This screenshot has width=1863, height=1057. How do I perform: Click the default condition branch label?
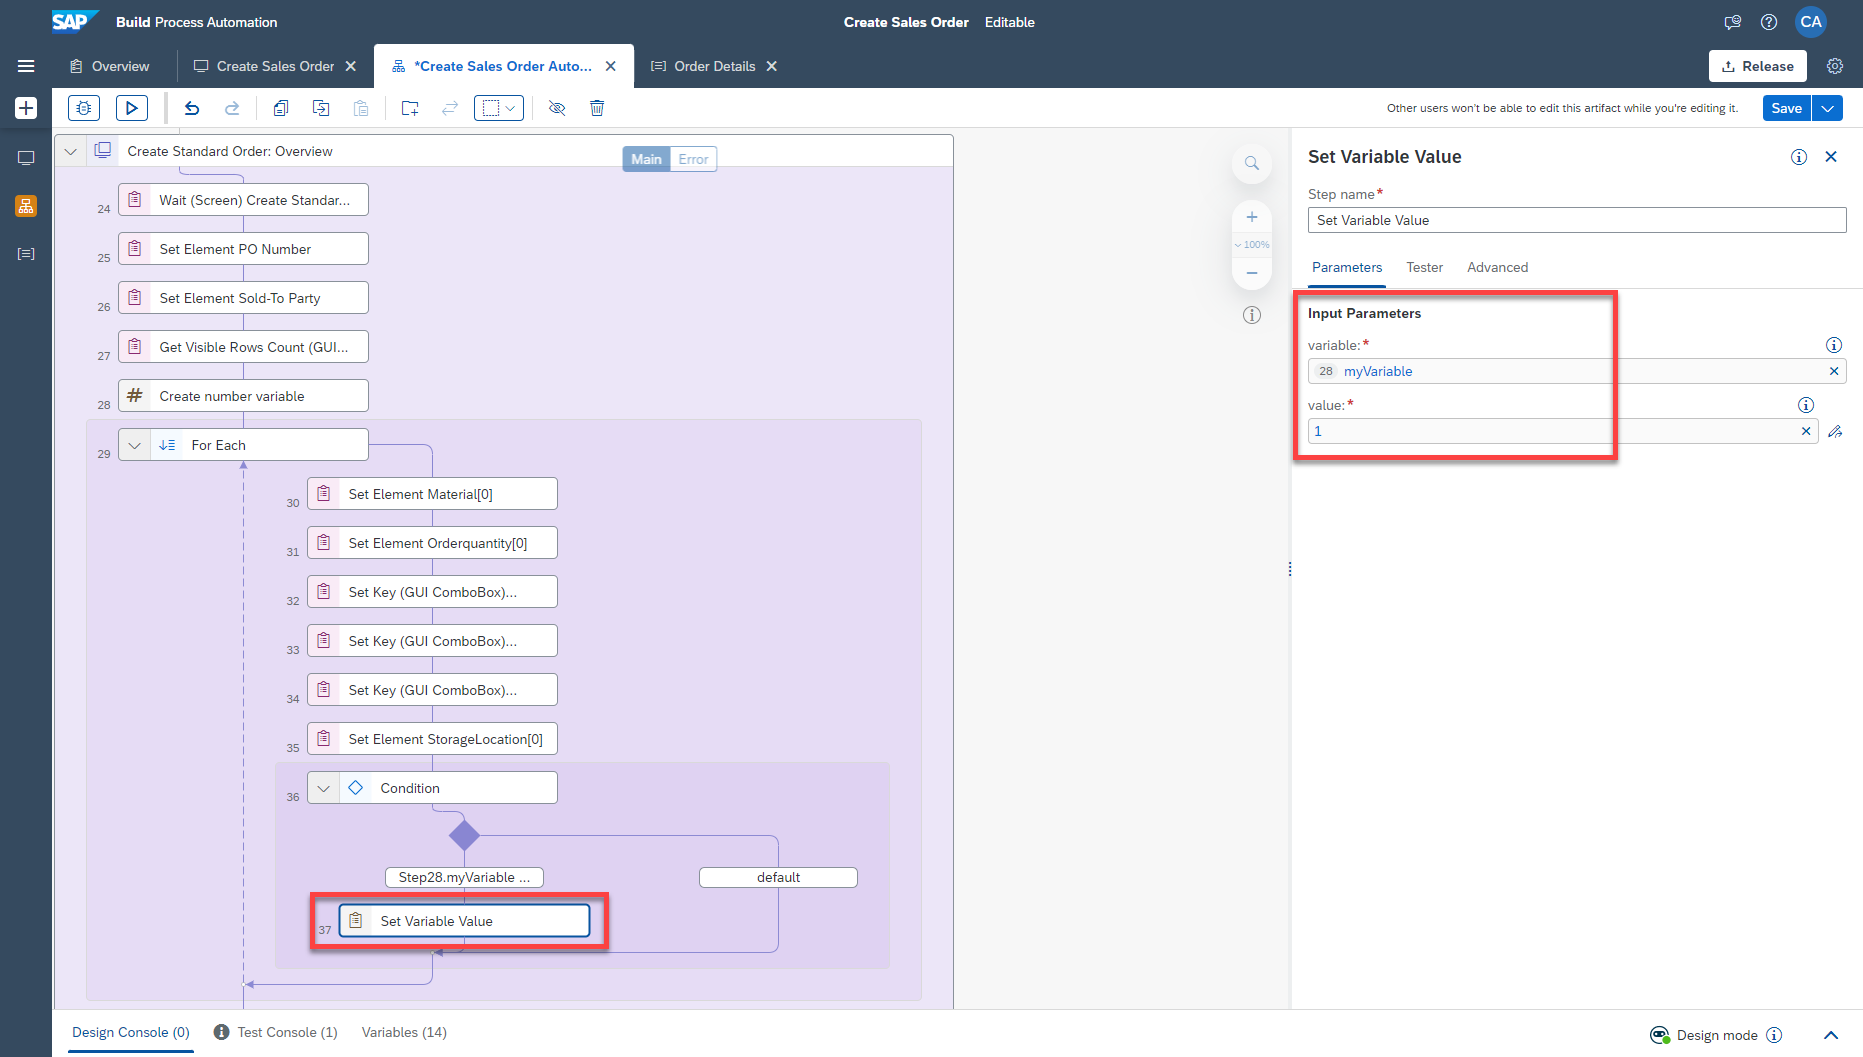click(x=778, y=877)
